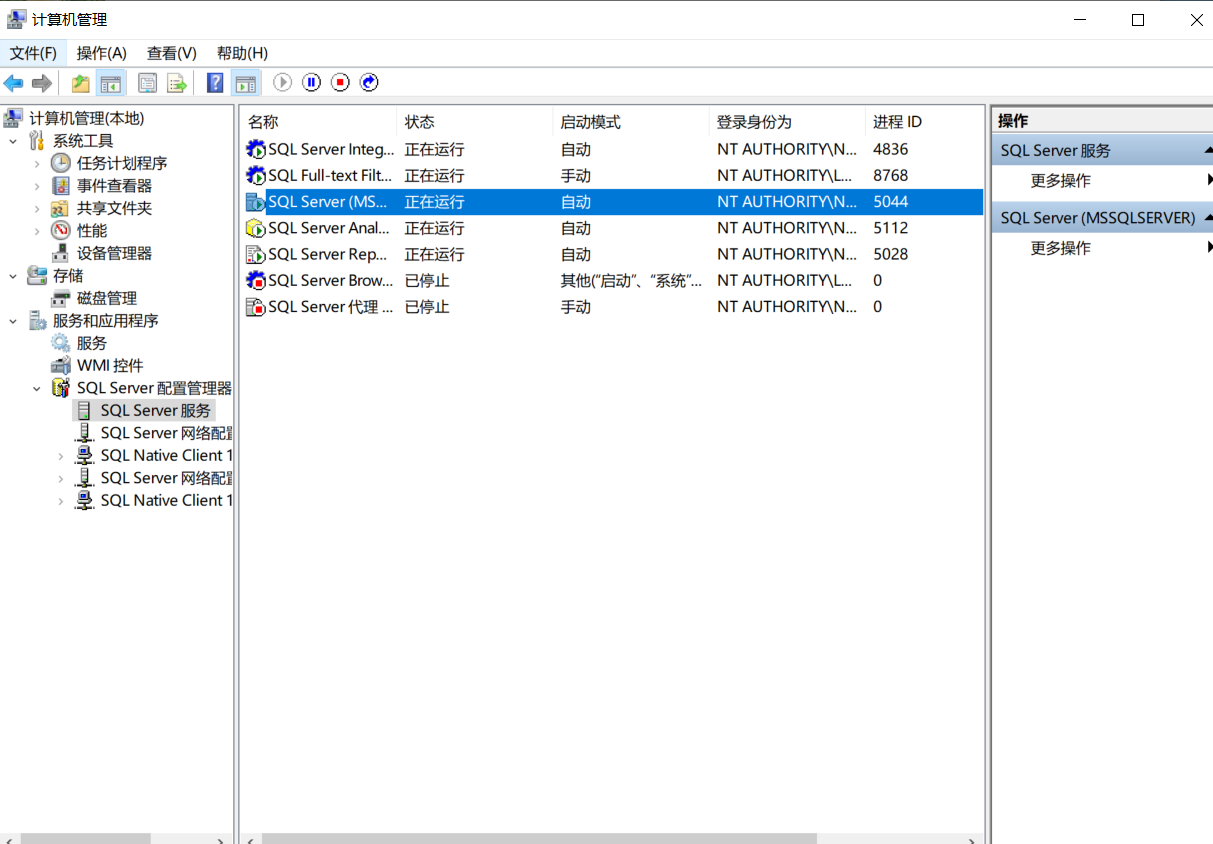Click the SQL Server Reporting service icon
Screen dimensions: 1213x844
[x=256, y=254]
